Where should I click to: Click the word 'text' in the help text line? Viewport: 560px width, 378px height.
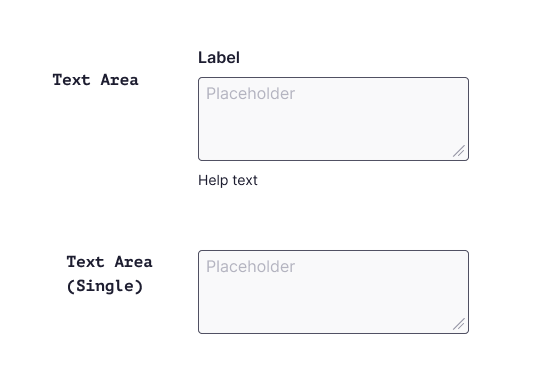tap(245, 180)
